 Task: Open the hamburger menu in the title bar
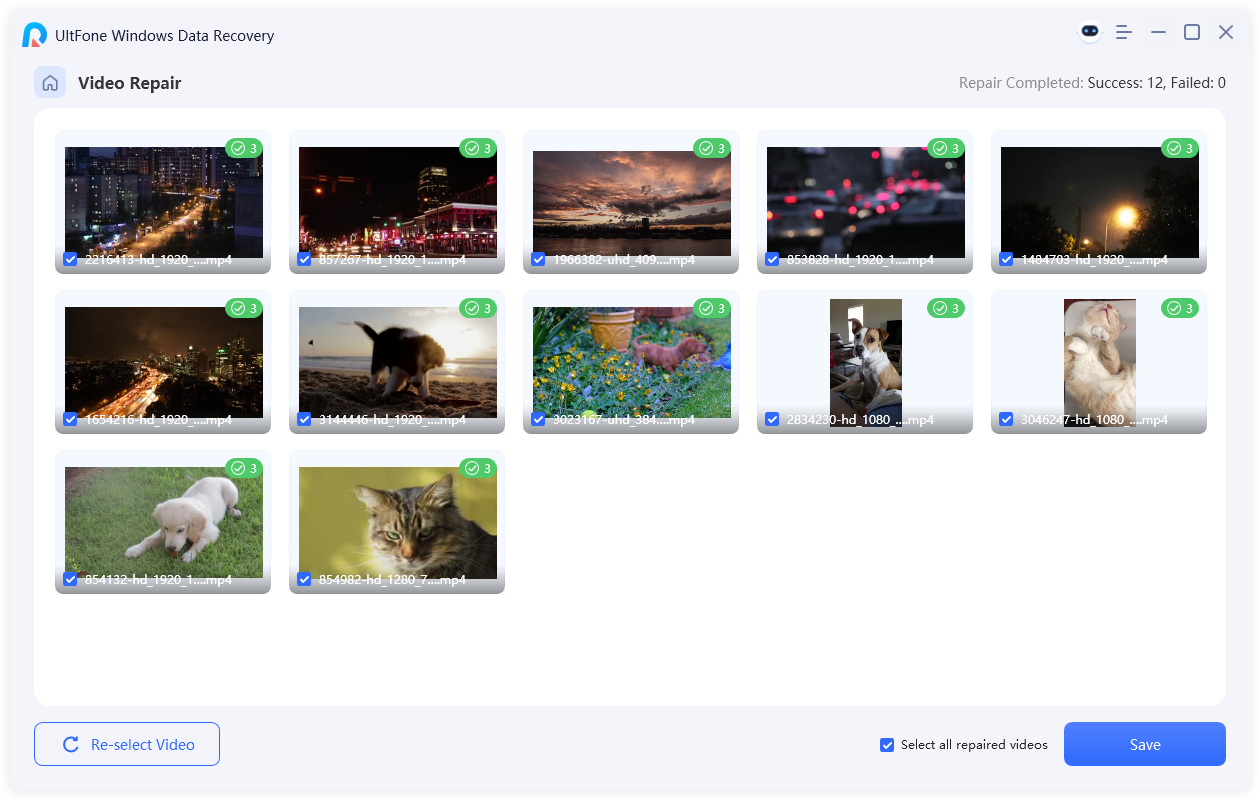tap(1123, 31)
